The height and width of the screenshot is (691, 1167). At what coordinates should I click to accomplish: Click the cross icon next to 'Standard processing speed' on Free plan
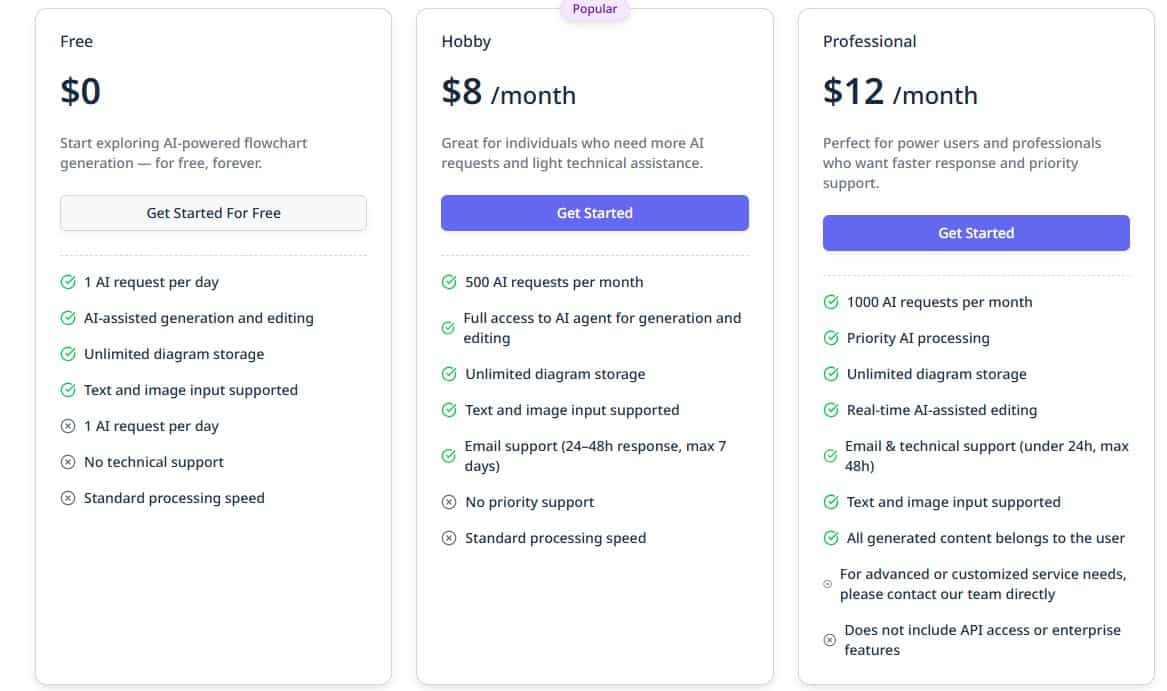[67, 497]
